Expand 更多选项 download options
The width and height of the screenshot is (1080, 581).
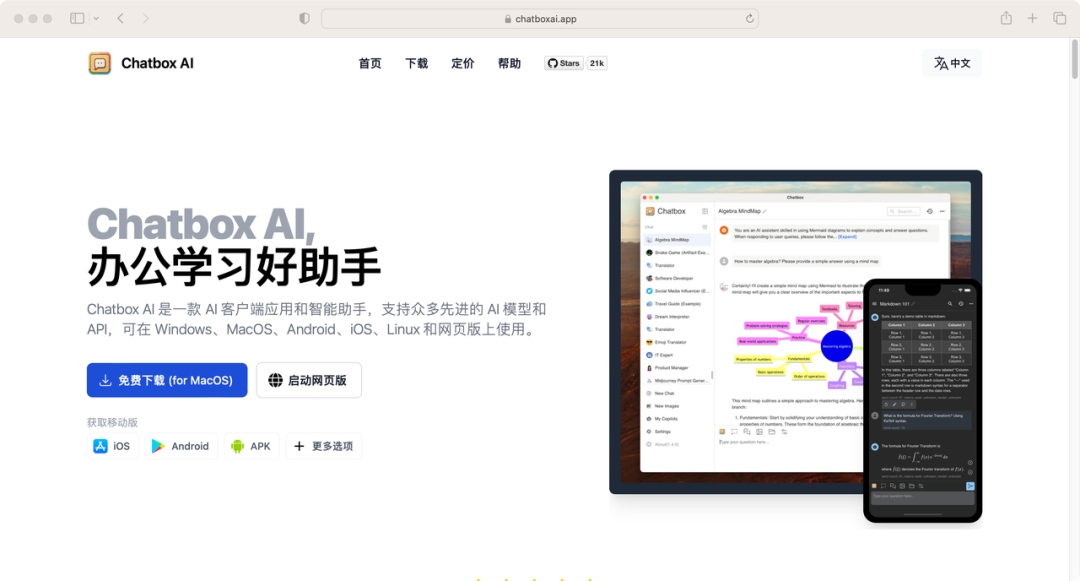coord(324,446)
